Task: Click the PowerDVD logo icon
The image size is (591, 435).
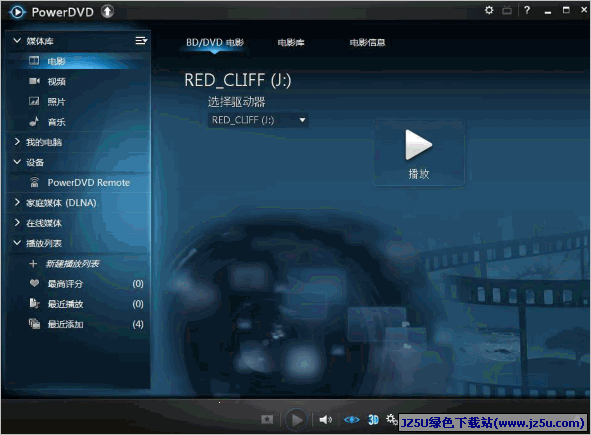Action: click(x=17, y=12)
